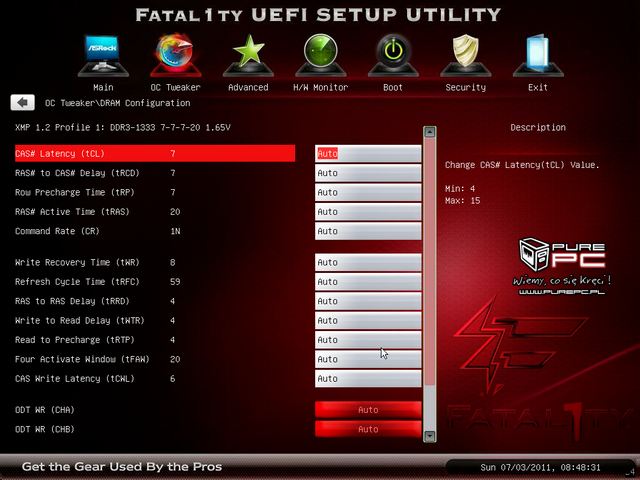
Task: Click the Main menu label
Action: 103,87
